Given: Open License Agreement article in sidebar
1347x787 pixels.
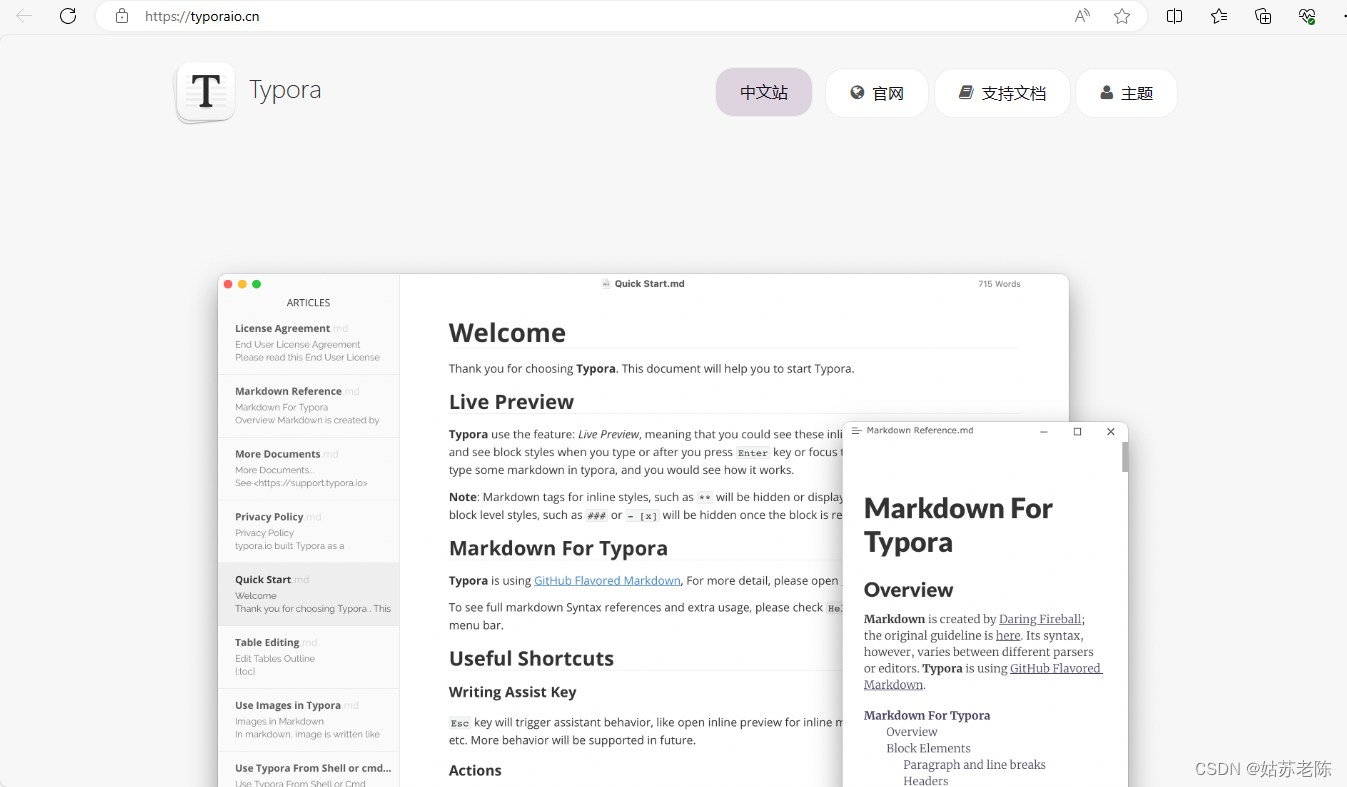Looking at the screenshot, I should 308,343.
